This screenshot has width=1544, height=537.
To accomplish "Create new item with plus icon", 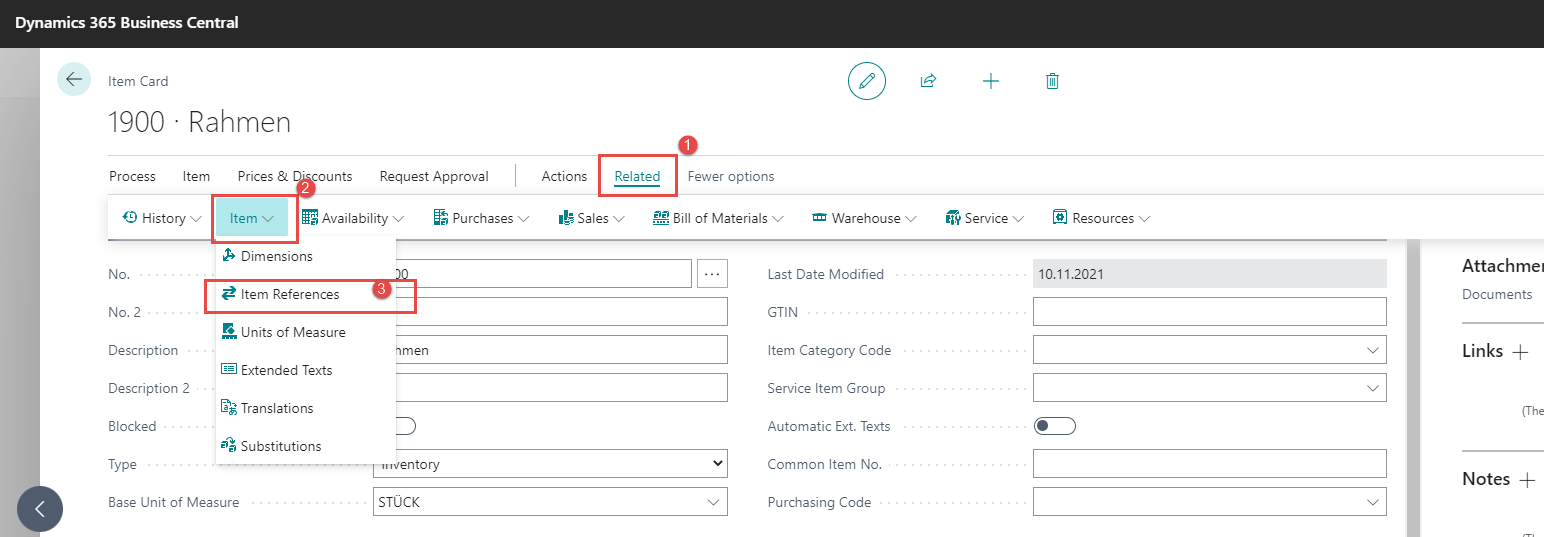I will [x=991, y=81].
